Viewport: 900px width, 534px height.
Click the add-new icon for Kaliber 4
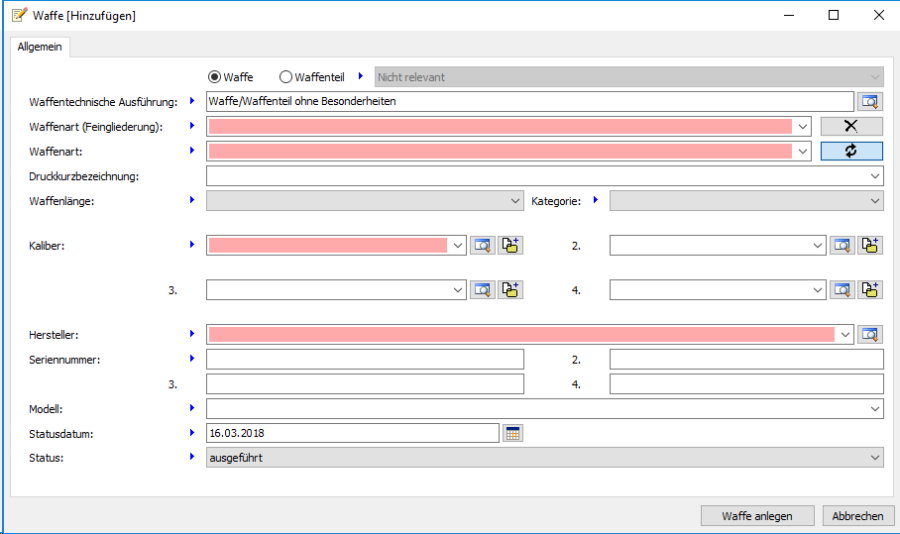[871, 289]
